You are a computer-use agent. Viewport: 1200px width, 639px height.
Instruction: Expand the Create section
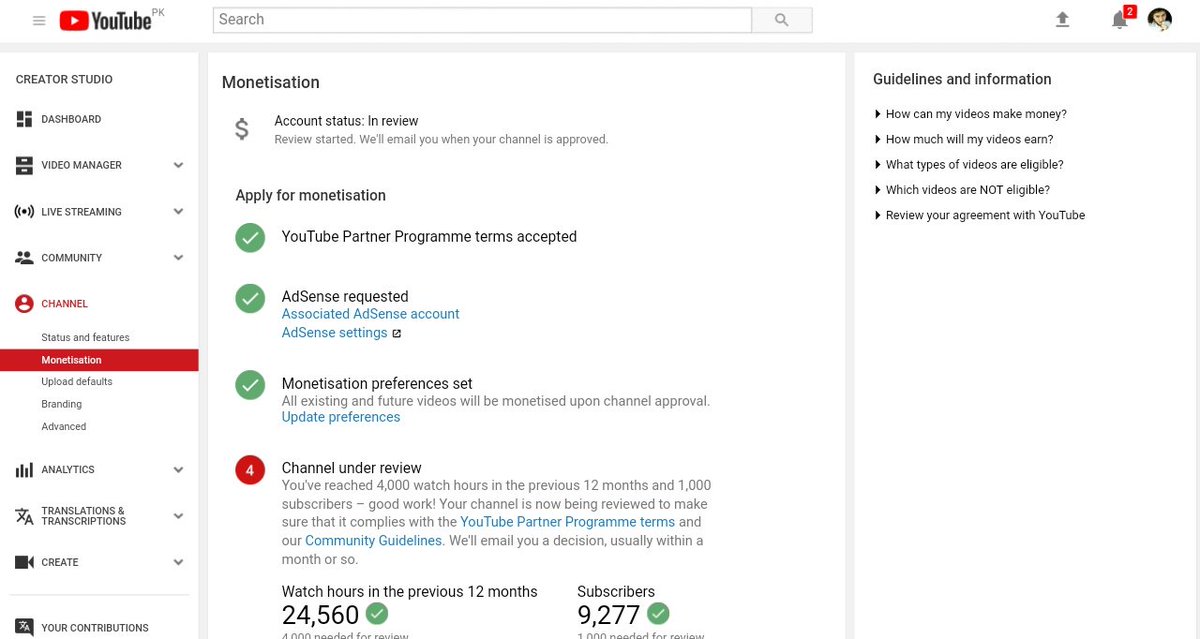pos(179,562)
